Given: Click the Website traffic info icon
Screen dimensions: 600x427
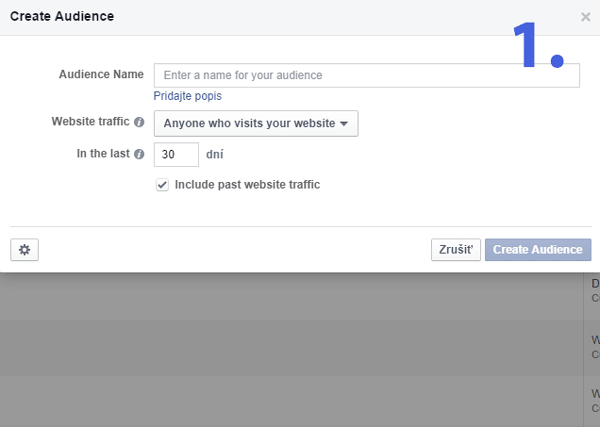Looking at the screenshot, I should pyautogui.click(x=139, y=123).
